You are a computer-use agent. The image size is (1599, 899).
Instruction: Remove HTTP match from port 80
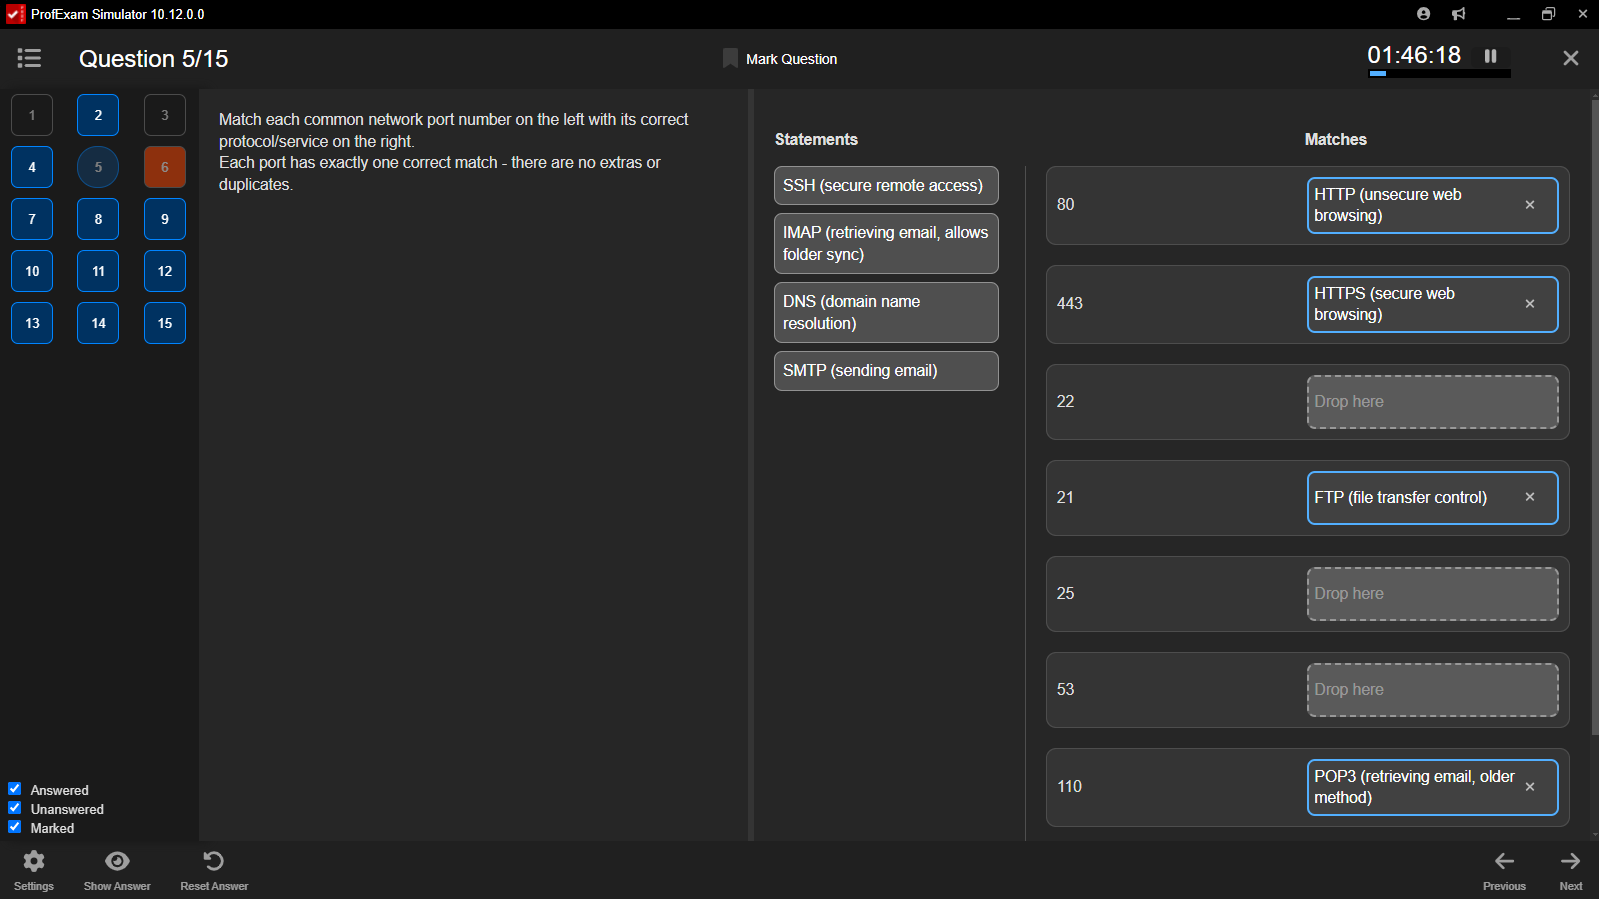coord(1529,205)
